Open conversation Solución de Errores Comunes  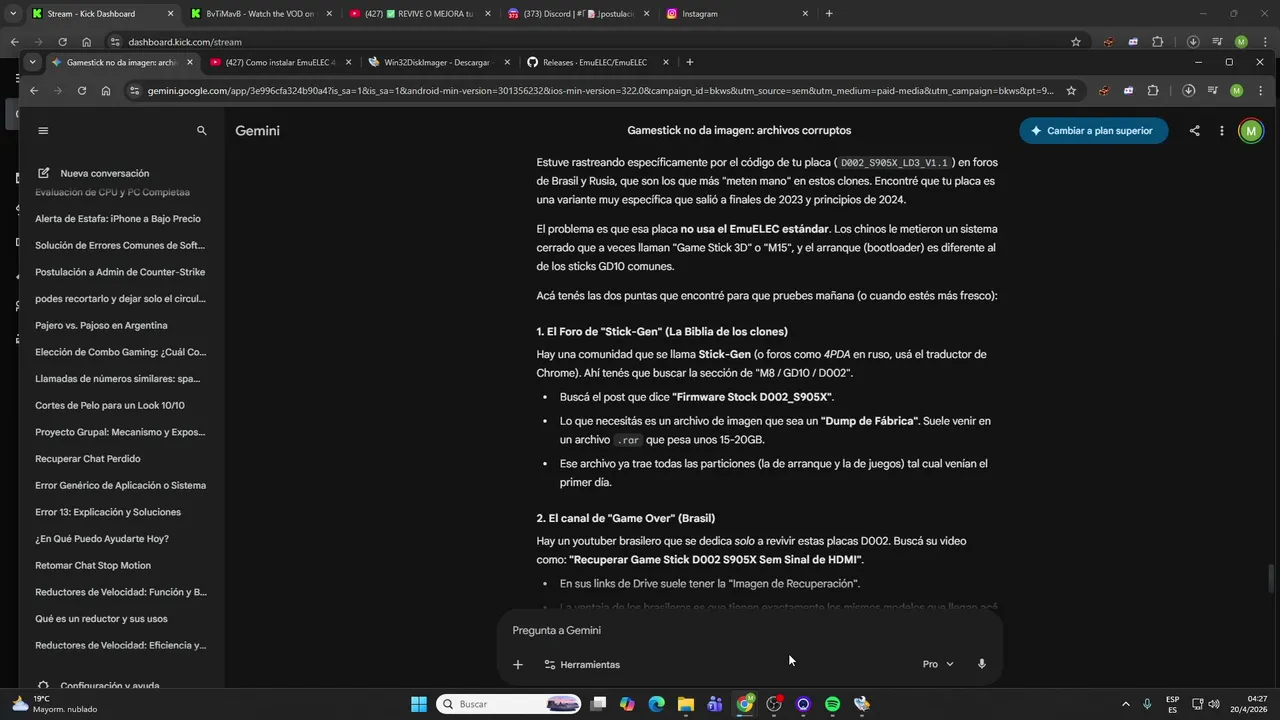pyautogui.click(x=118, y=245)
